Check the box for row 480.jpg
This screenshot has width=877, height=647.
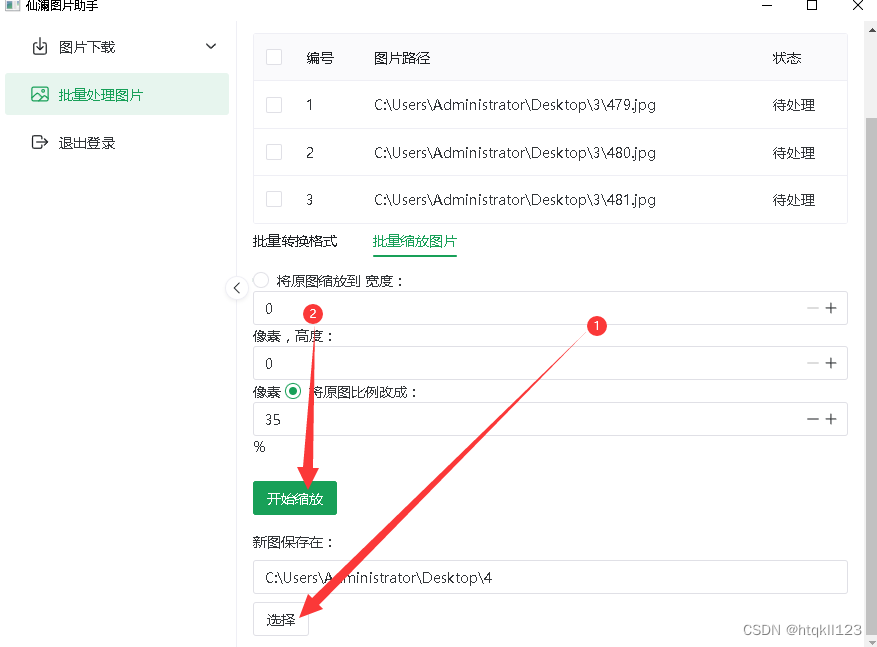[x=274, y=152]
